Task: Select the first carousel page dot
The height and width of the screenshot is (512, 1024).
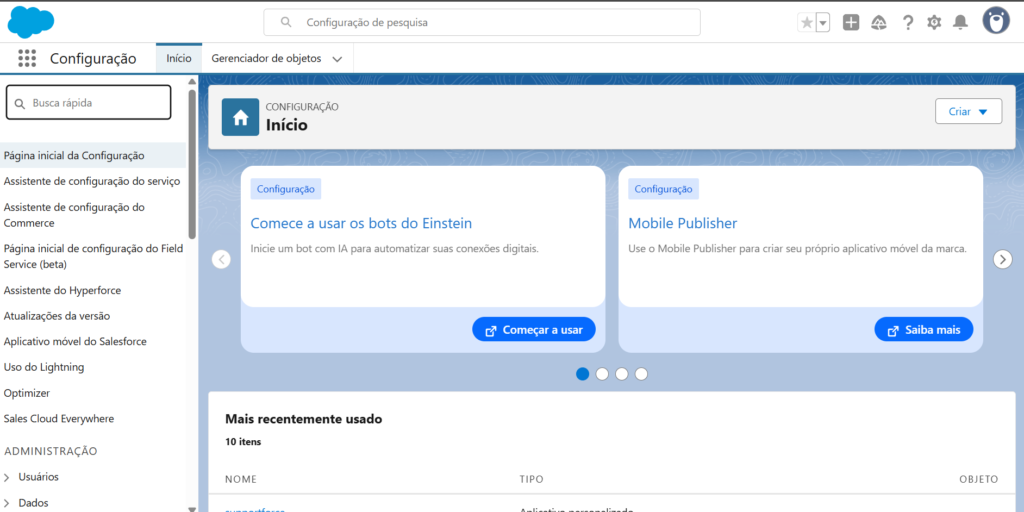Action: pyautogui.click(x=583, y=374)
